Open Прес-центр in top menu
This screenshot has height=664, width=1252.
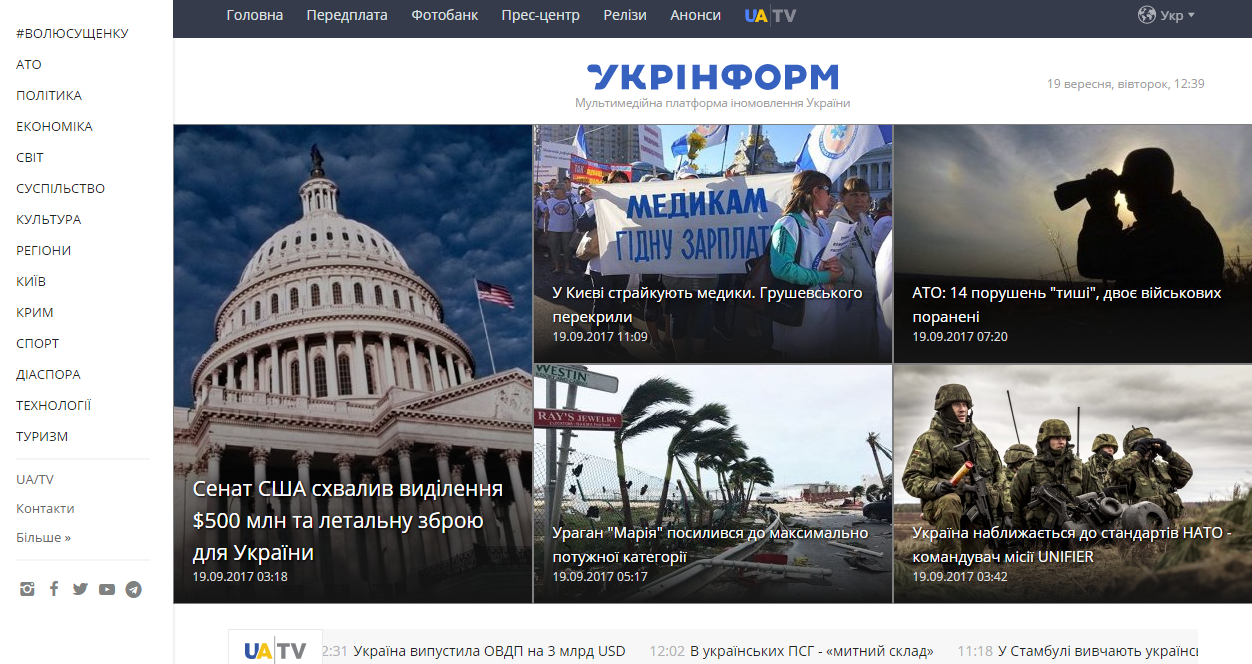(x=541, y=15)
